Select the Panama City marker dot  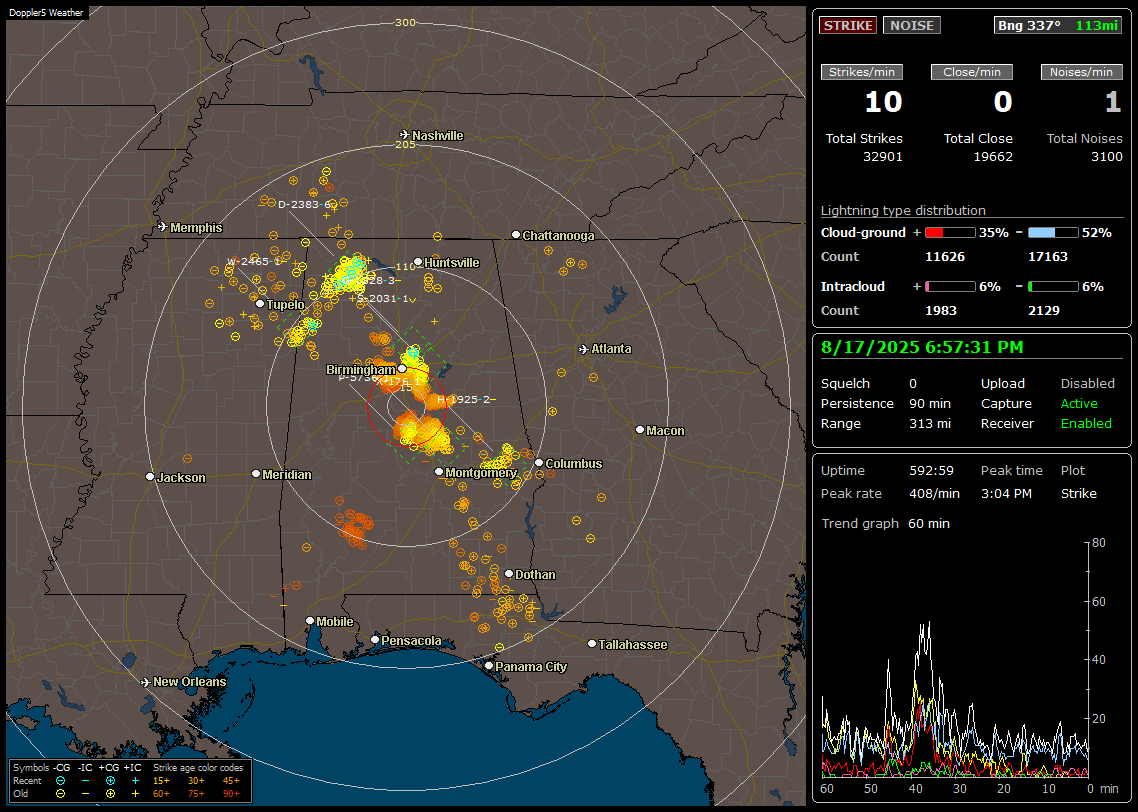[489, 665]
